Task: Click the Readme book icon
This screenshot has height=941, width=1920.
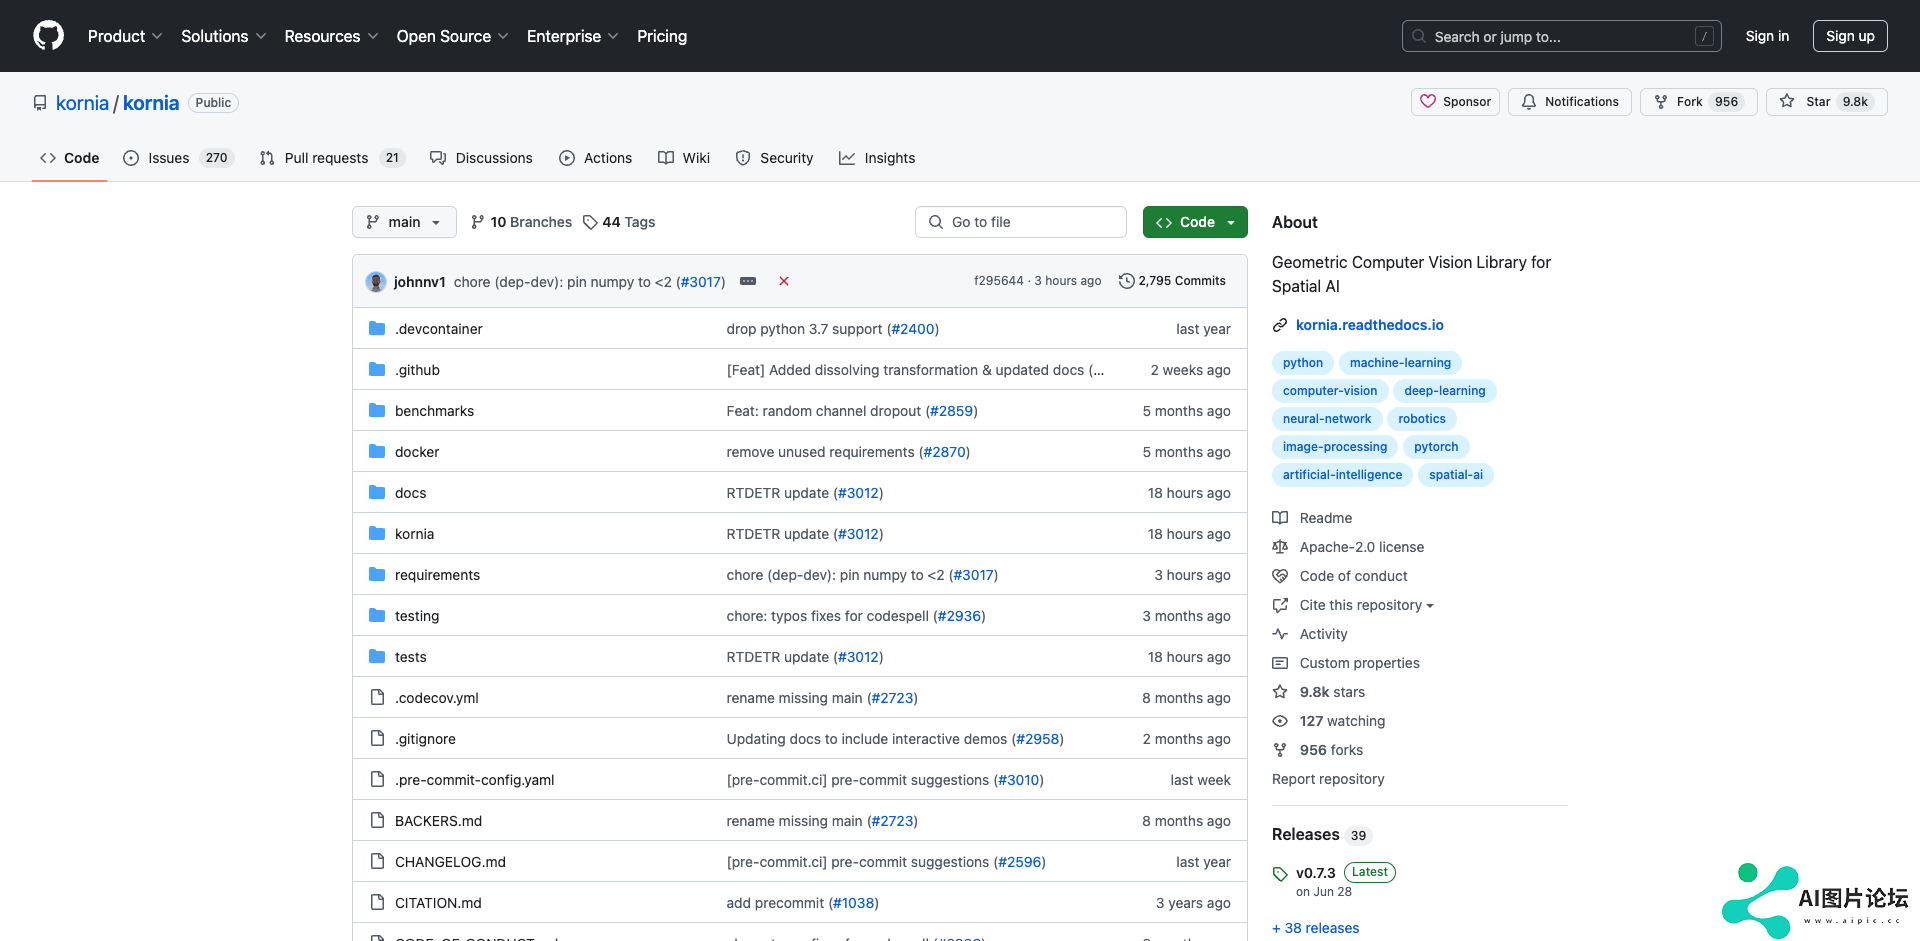Action: tap(1280, 517)
